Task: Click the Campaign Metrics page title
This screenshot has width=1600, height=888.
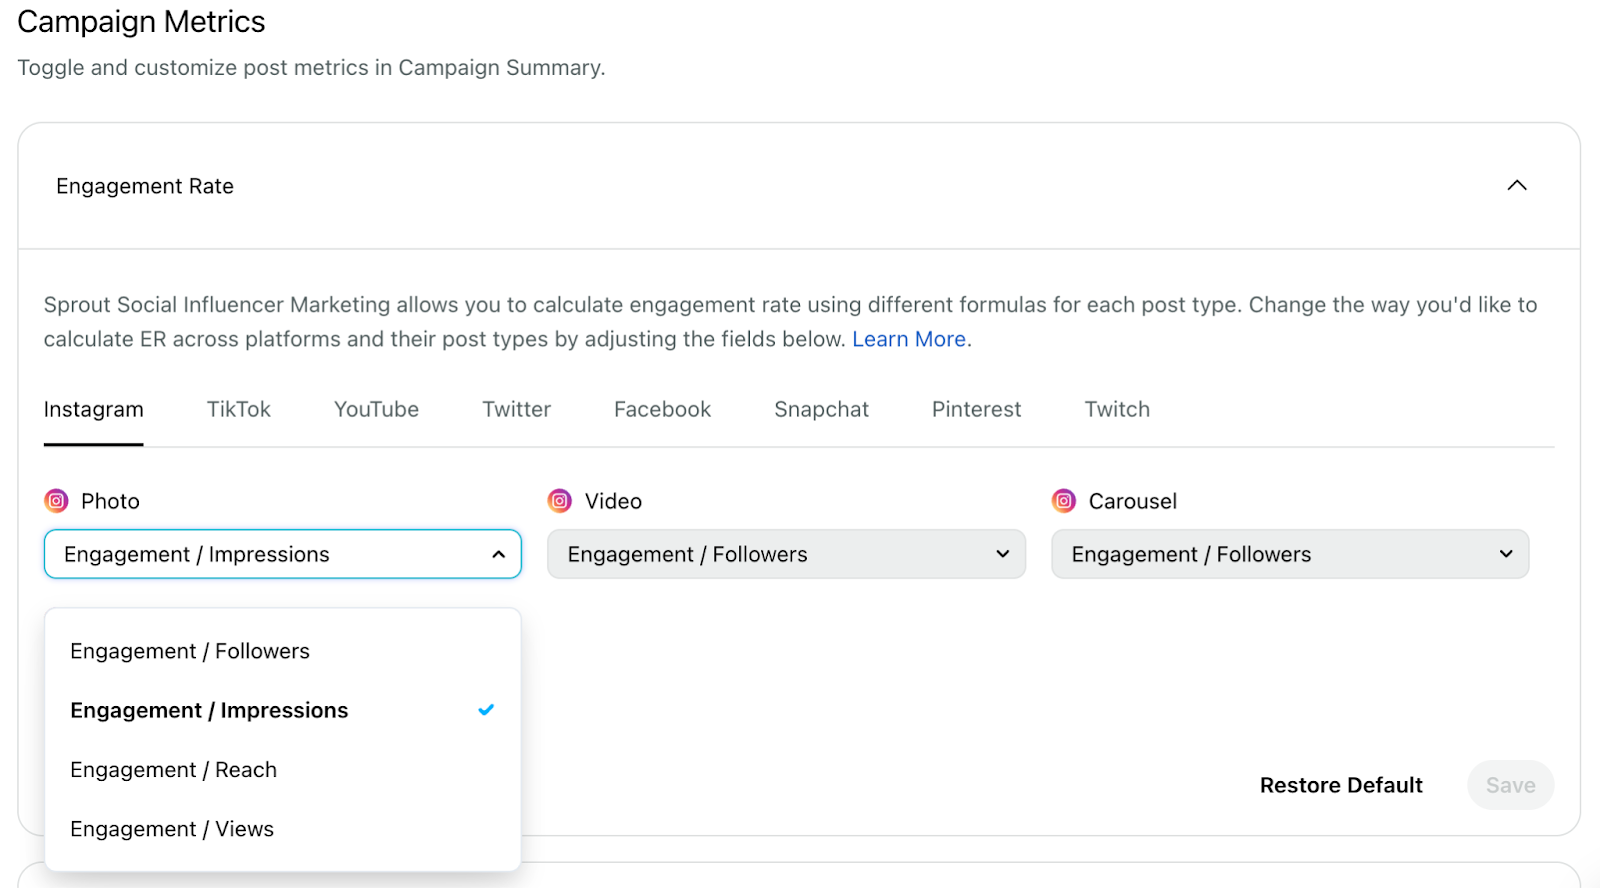Action: (141, 22)
